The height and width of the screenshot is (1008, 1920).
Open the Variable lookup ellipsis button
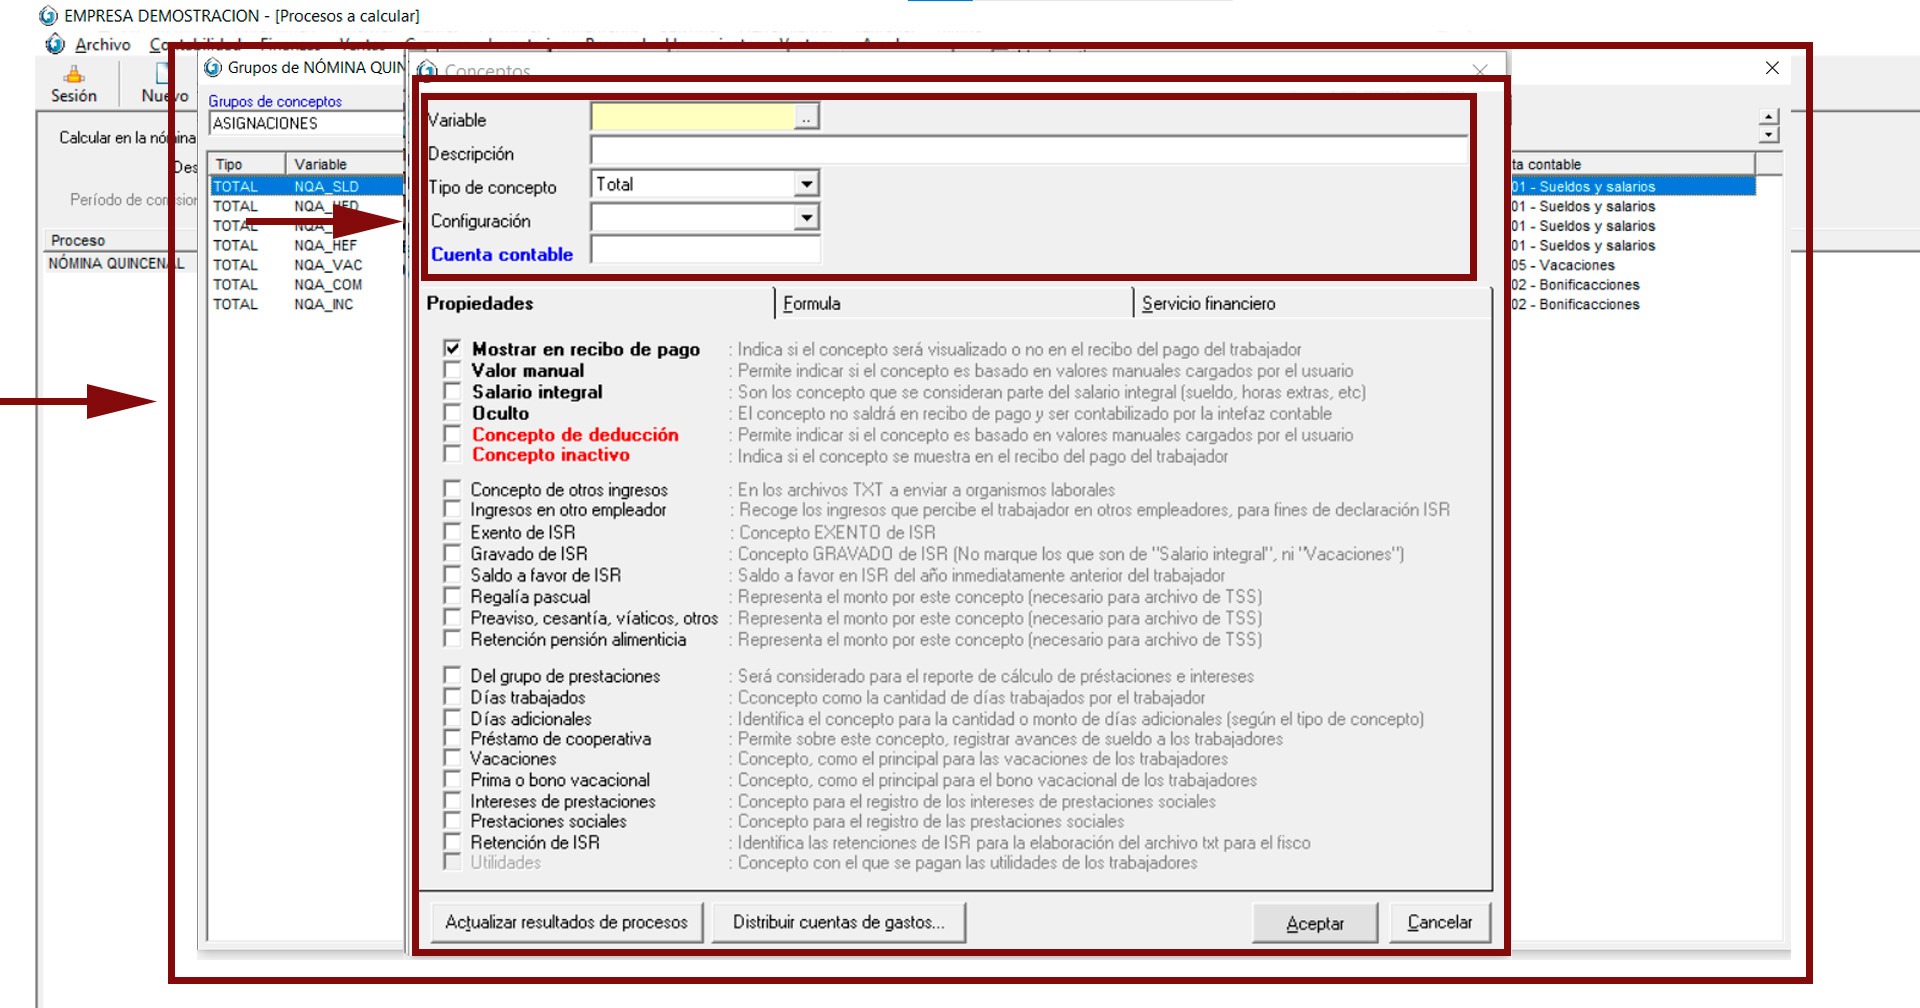(x=806, y=118)
